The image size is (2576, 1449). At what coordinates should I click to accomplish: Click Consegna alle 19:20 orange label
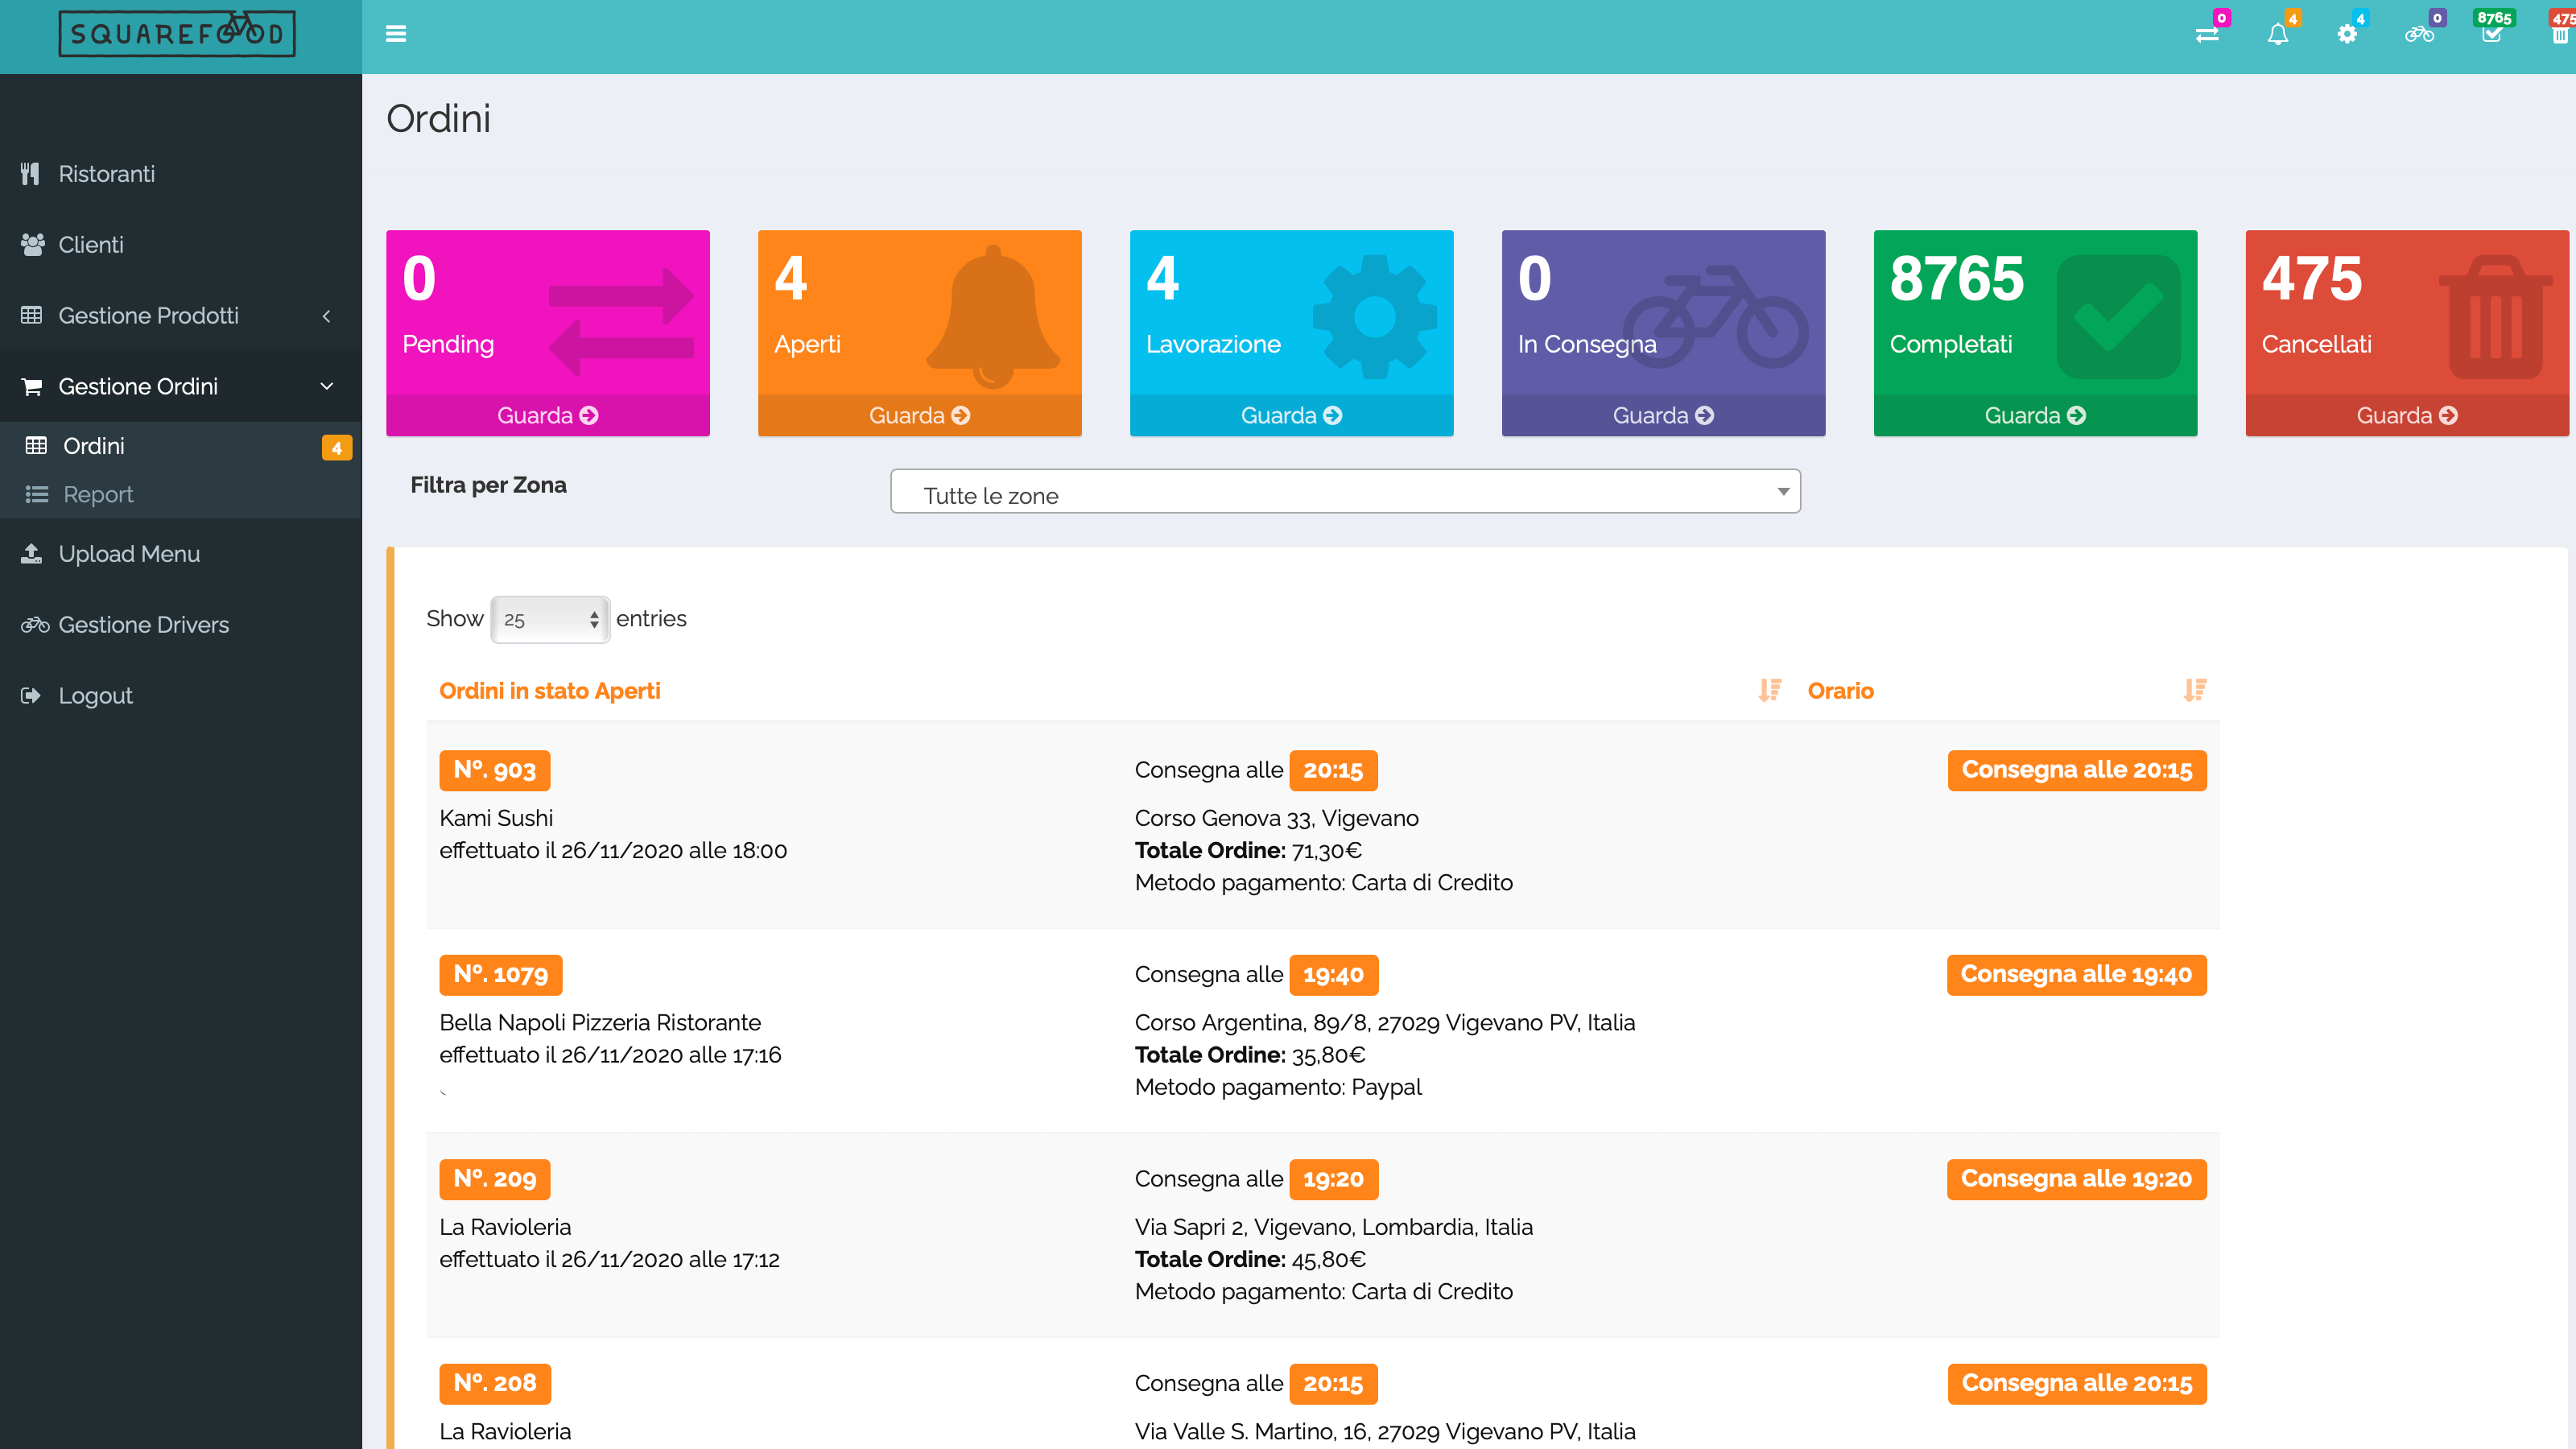pyautogui.click(x=2076, y=1179)
